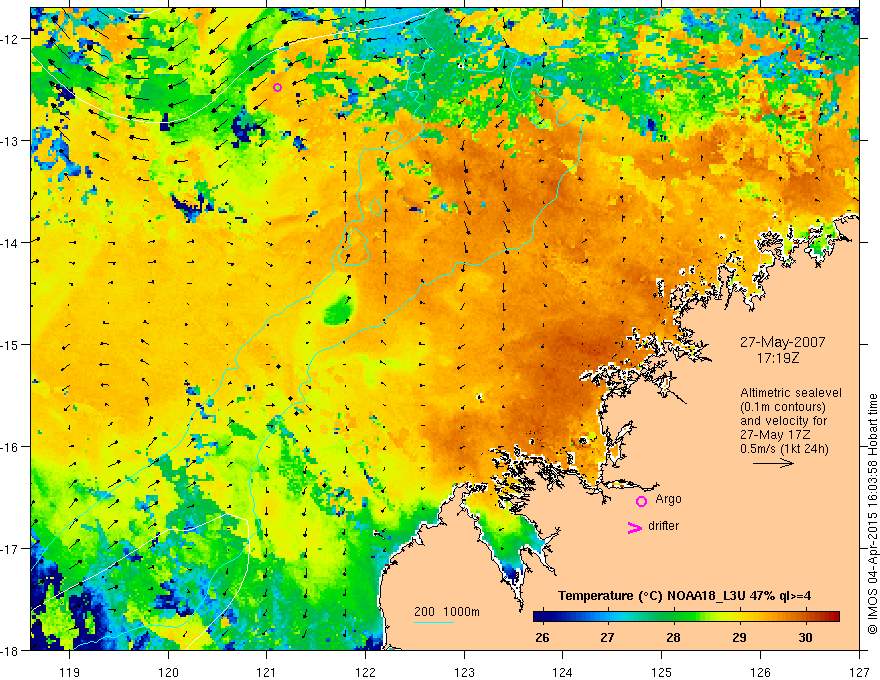Click the green 28° region of colorbar

pyautogui.click(x=673, y=617)
